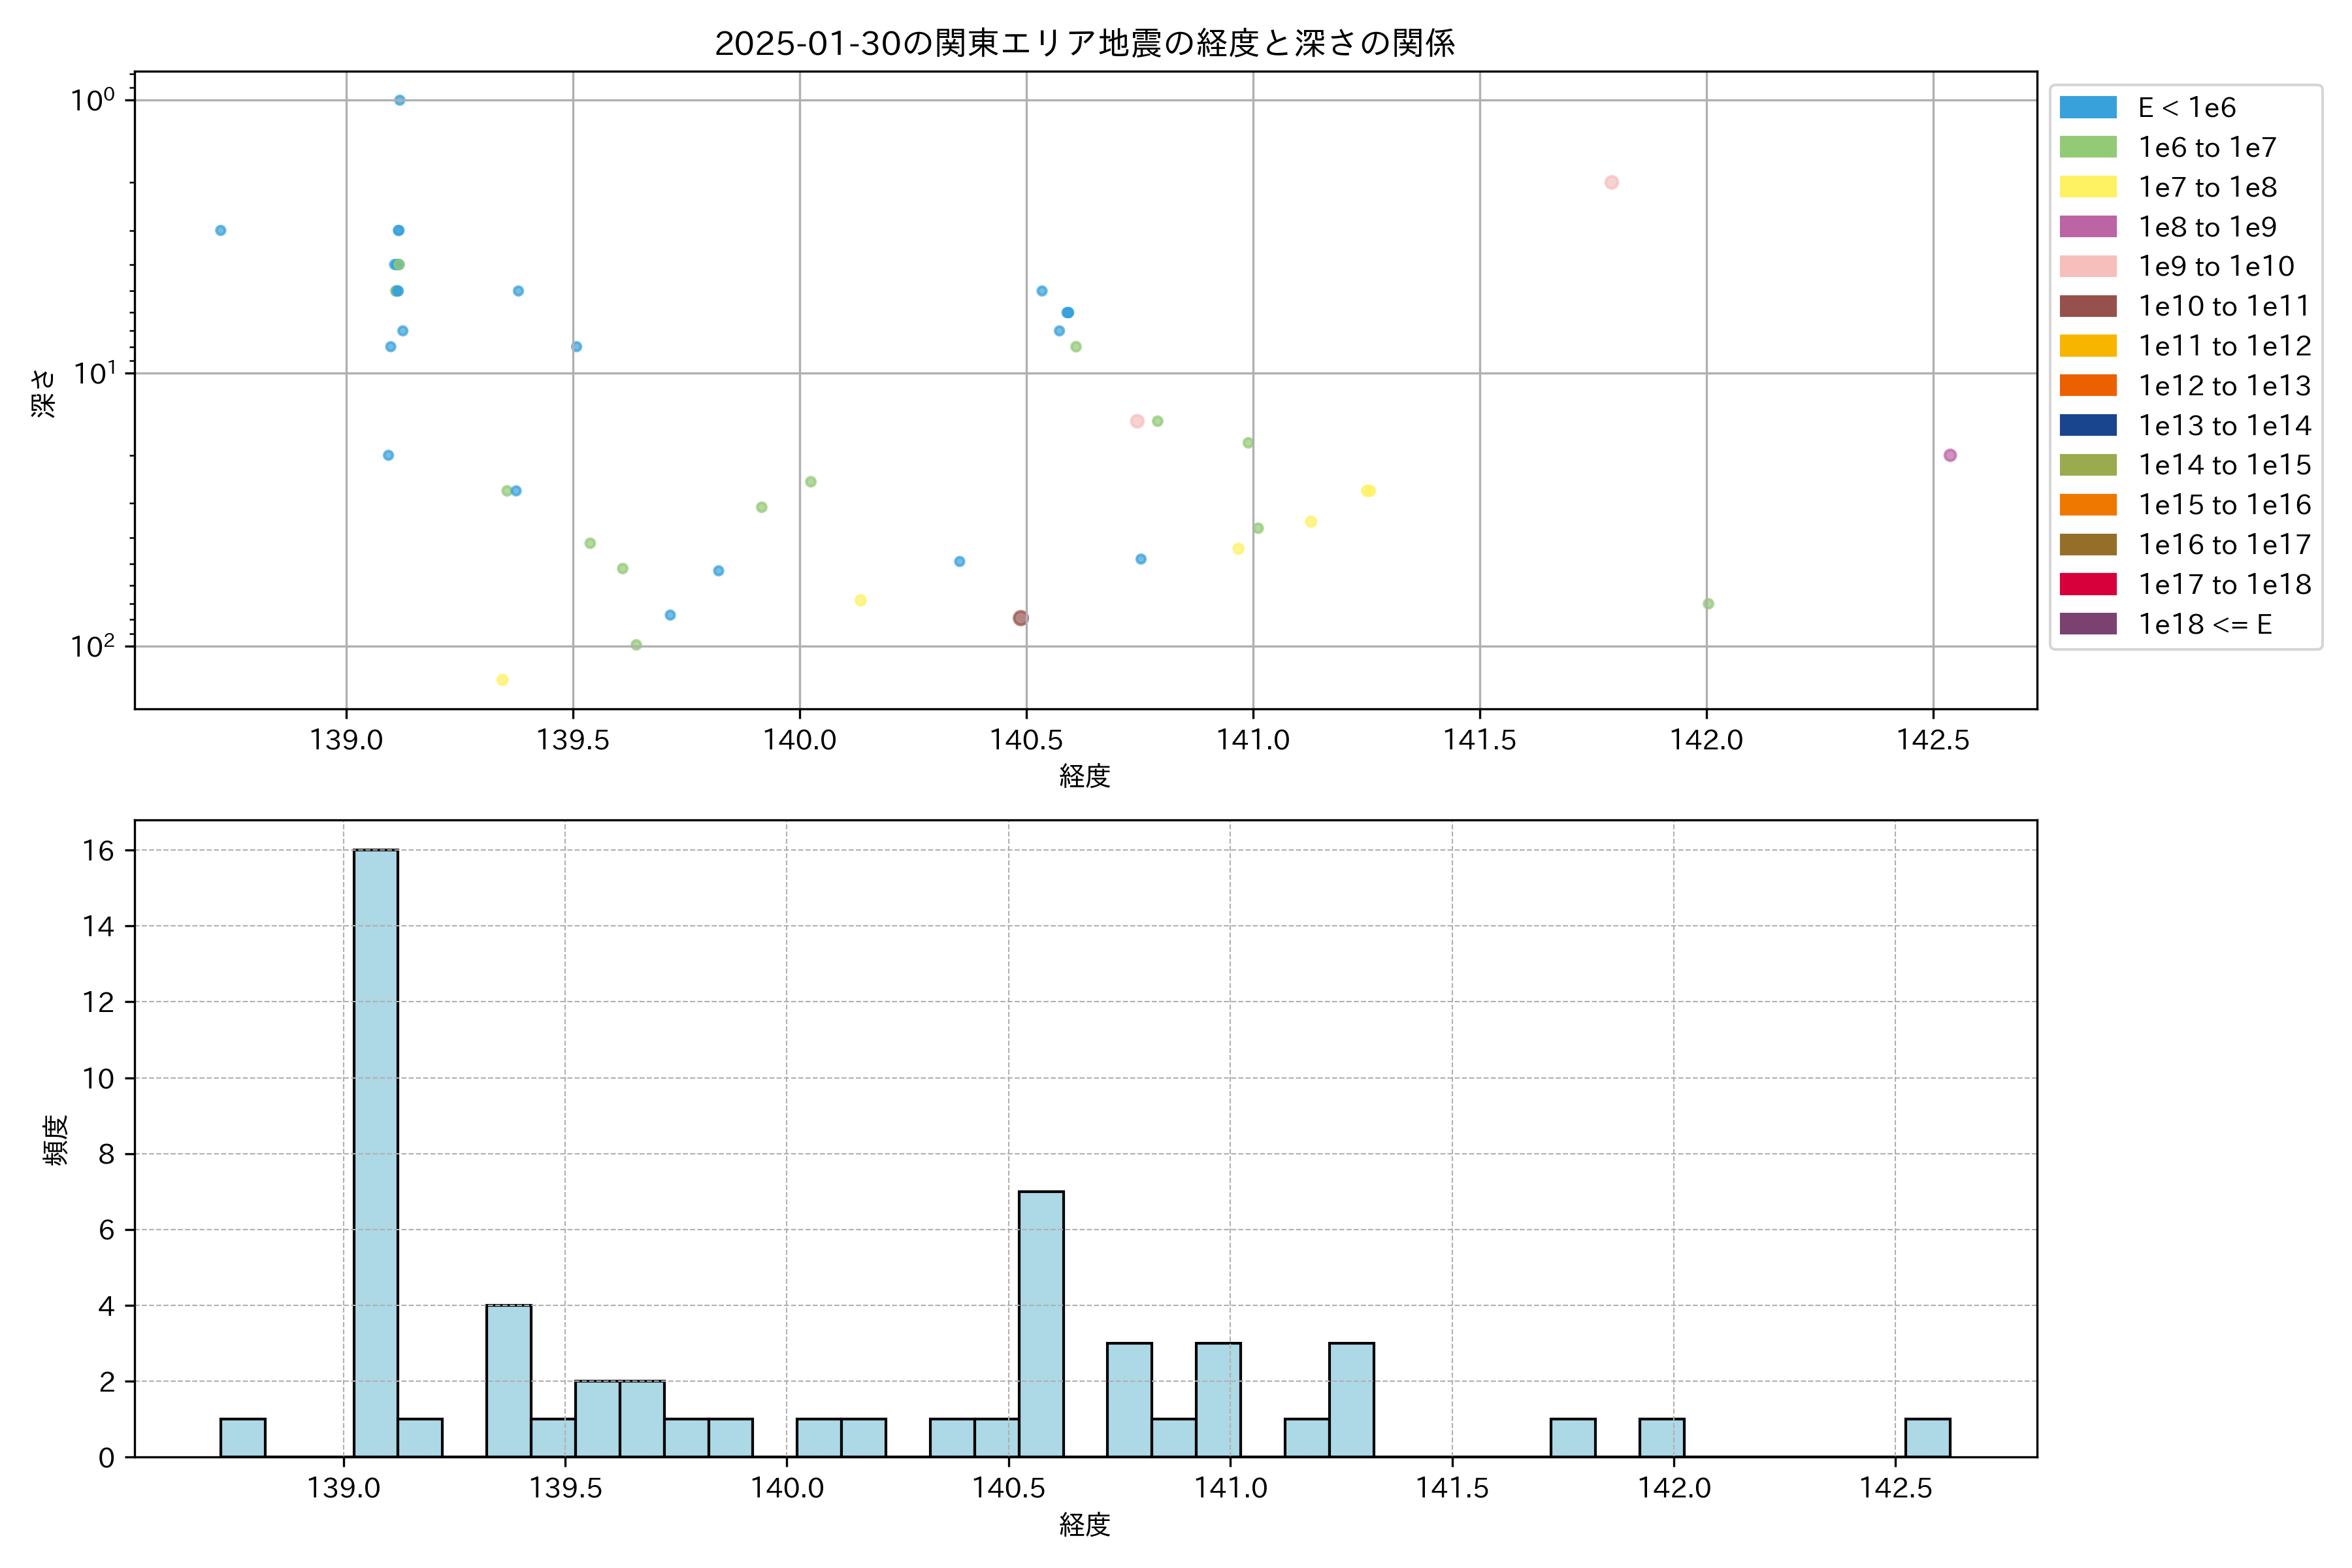2352x1568 pixels.
Task: Click the rightmost histogram bar near 142.5
Action: (1927, 1438)
